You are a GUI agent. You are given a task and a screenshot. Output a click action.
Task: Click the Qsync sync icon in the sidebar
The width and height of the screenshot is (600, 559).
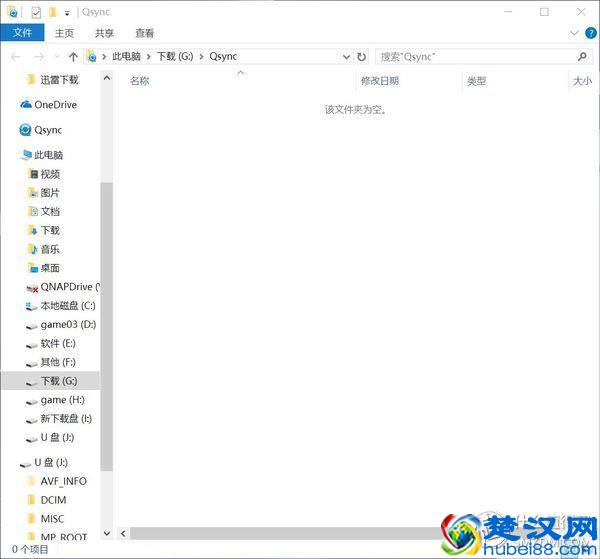25,130
